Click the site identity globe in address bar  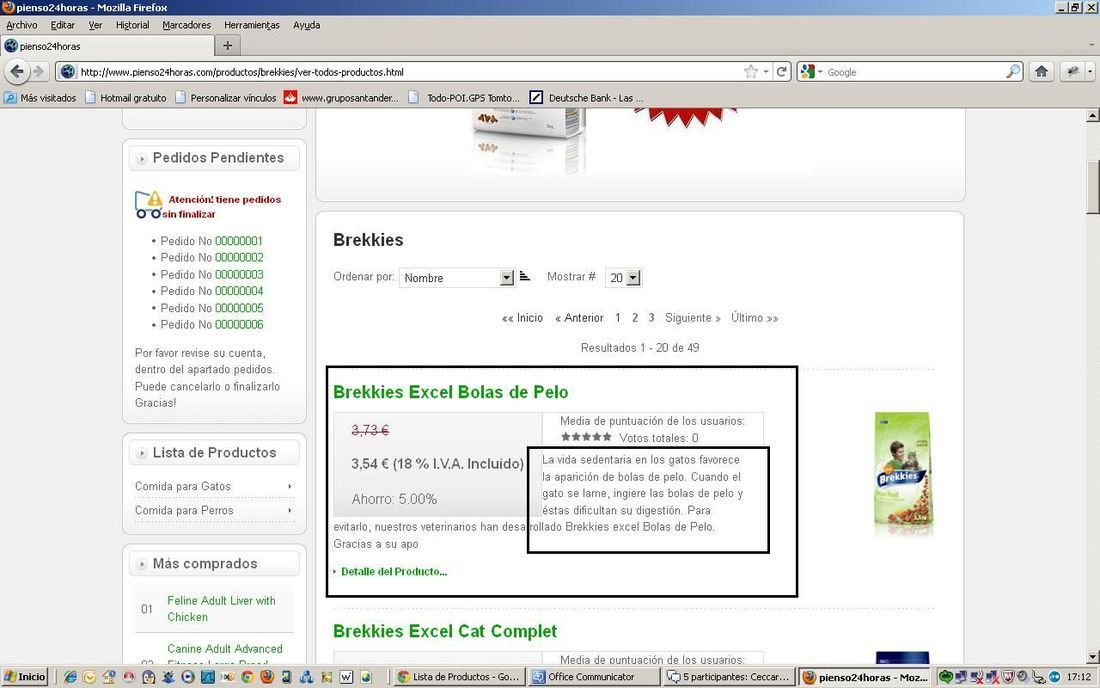click(x=68, y=72)
